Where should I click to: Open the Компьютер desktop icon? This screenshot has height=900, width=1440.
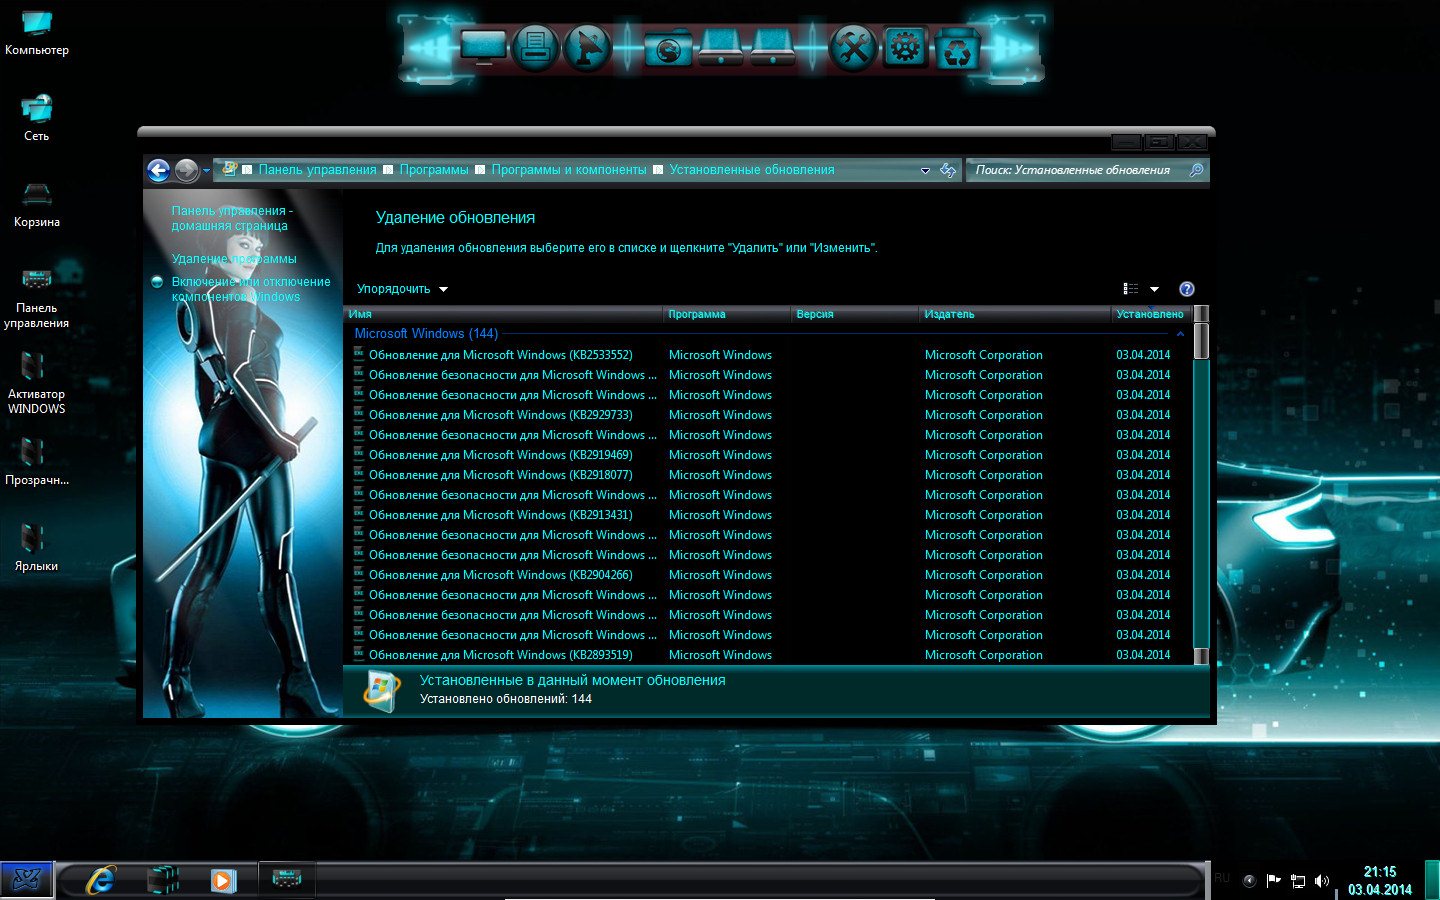pos(37,32)
